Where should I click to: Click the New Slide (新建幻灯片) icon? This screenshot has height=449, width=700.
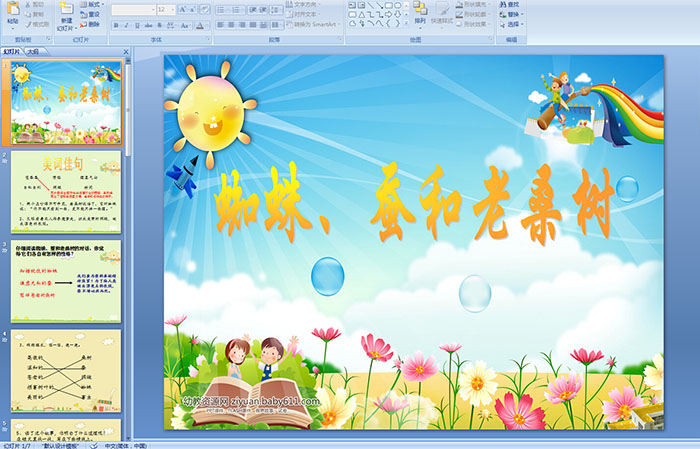pyautogui.click(x=67, y=8)
